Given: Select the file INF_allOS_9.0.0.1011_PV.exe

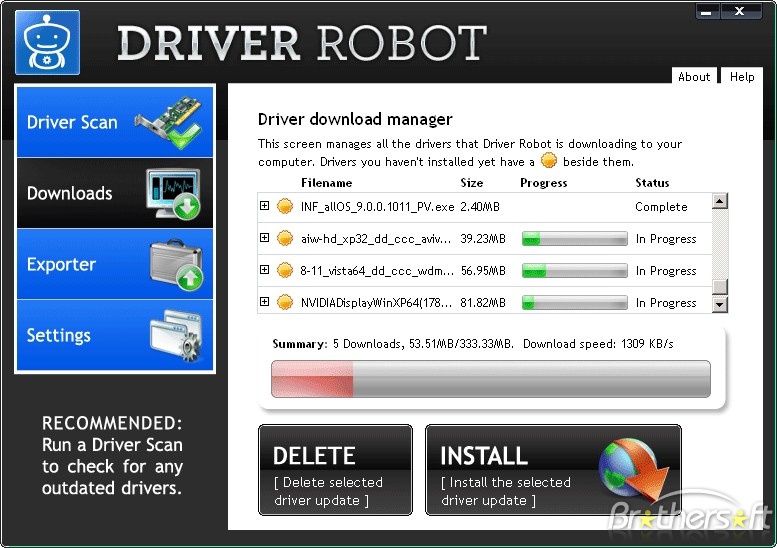Looking at the screenshot, I should [377, 207].
